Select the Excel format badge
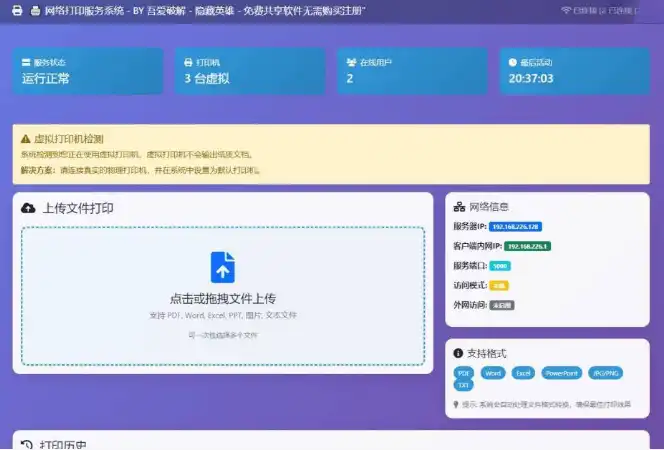This screenshot has height=450, width=664. click(x=523, y=373)
